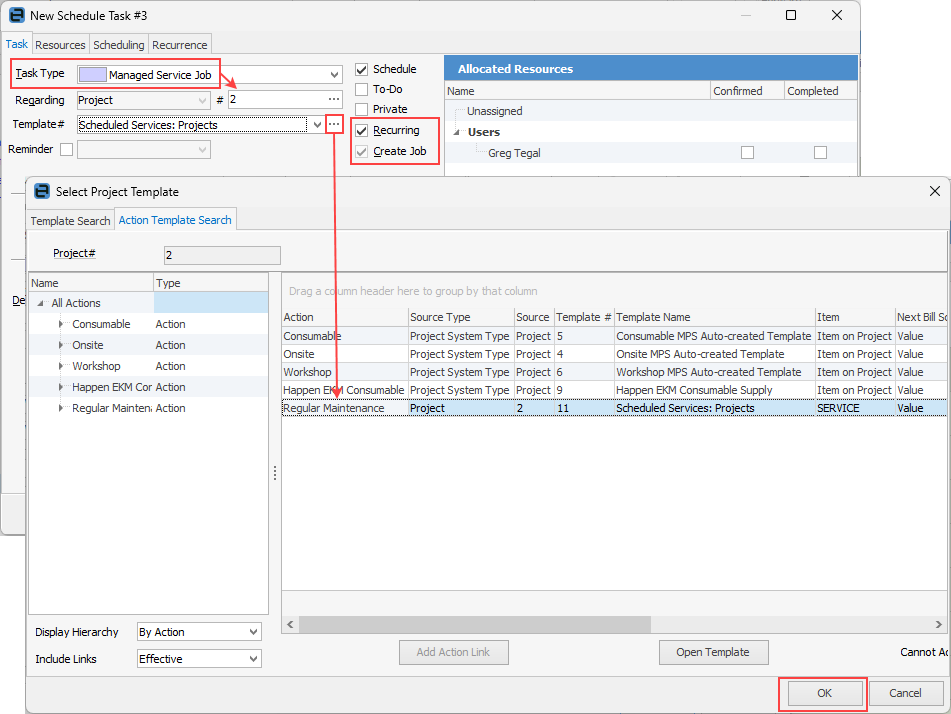Collapse the All Actions tree node
951x714 pixels.
pyautogui.click(x=41, y=303)
